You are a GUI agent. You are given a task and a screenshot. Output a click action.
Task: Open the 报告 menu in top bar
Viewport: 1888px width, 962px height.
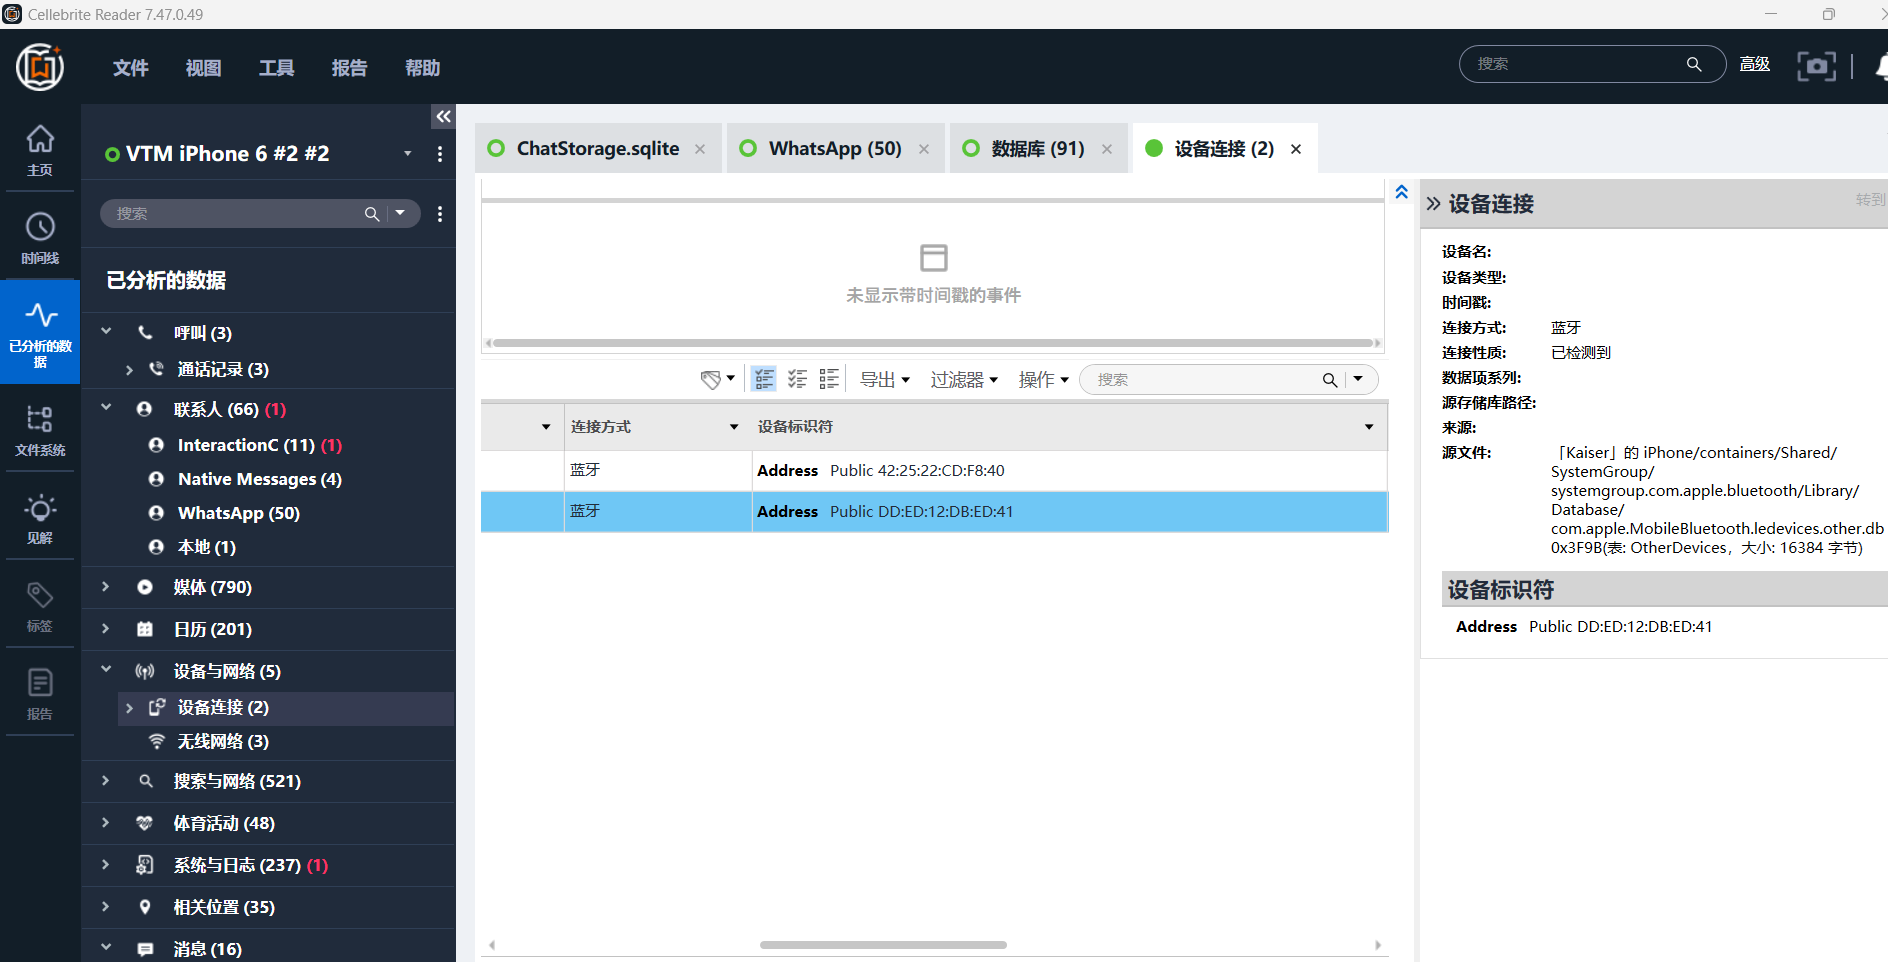(350, 68)
